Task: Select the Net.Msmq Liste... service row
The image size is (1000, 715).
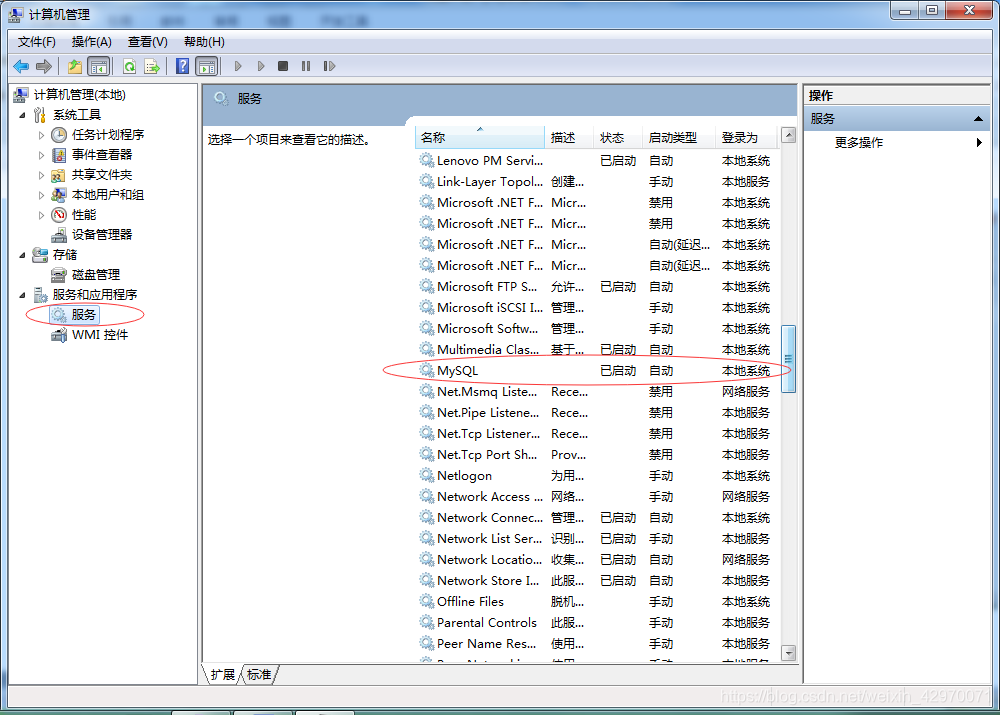Action: click(598, 391)
